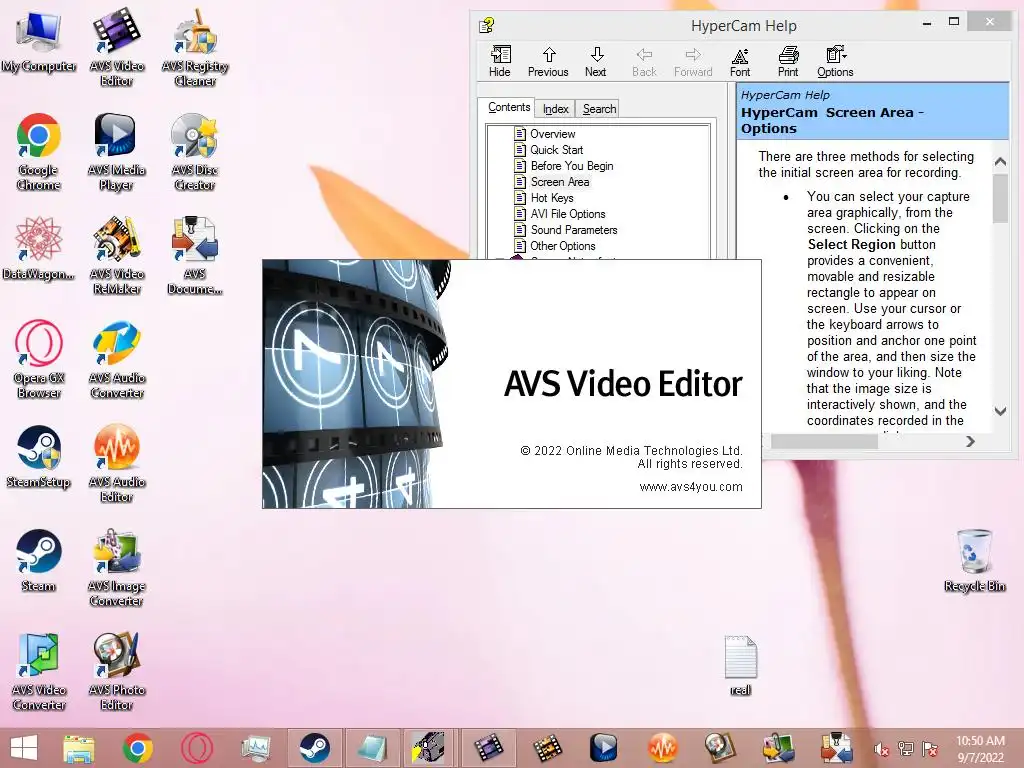
Task: Open File Explorer from the taskbar
Action: tap(79, 748)
